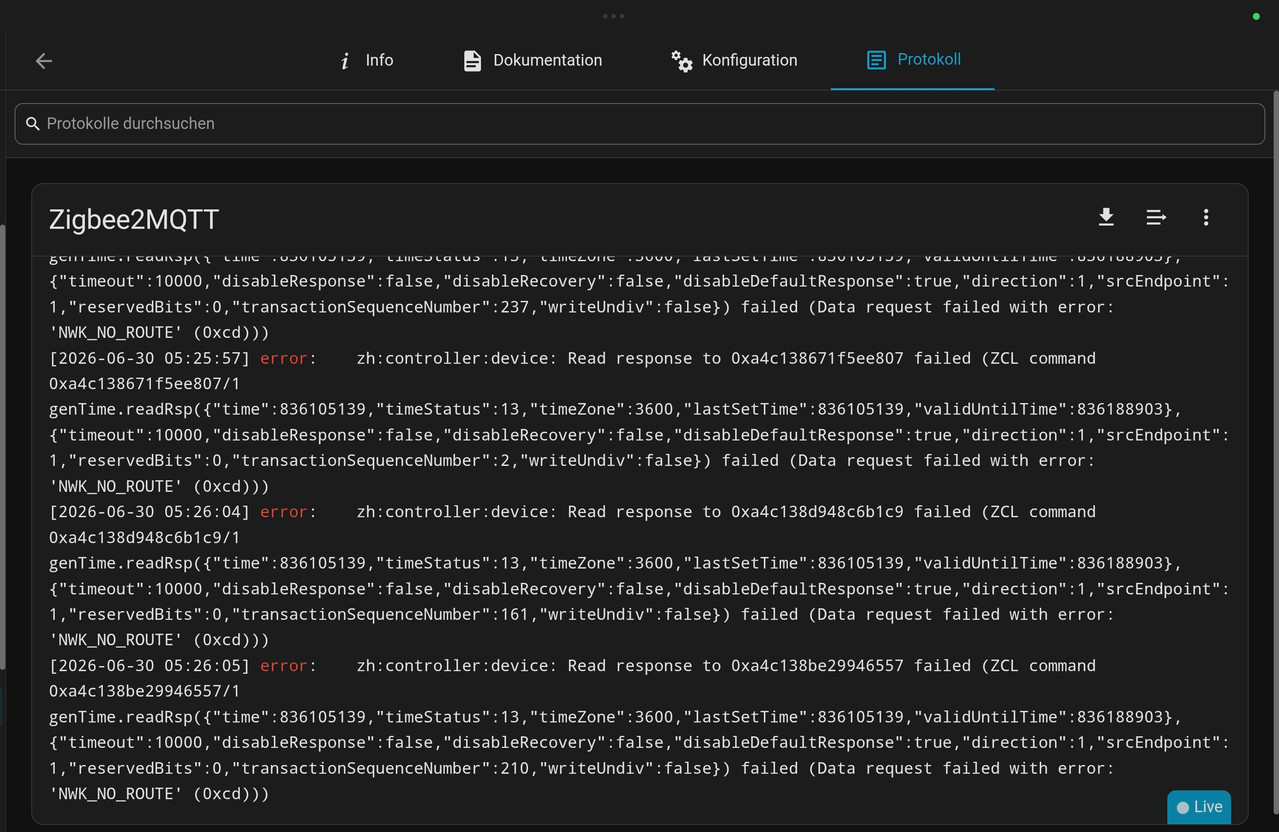The image size is (1279, 832).
Task: Click the Info tab's "i" icon
Action: (x=345, y=61)
